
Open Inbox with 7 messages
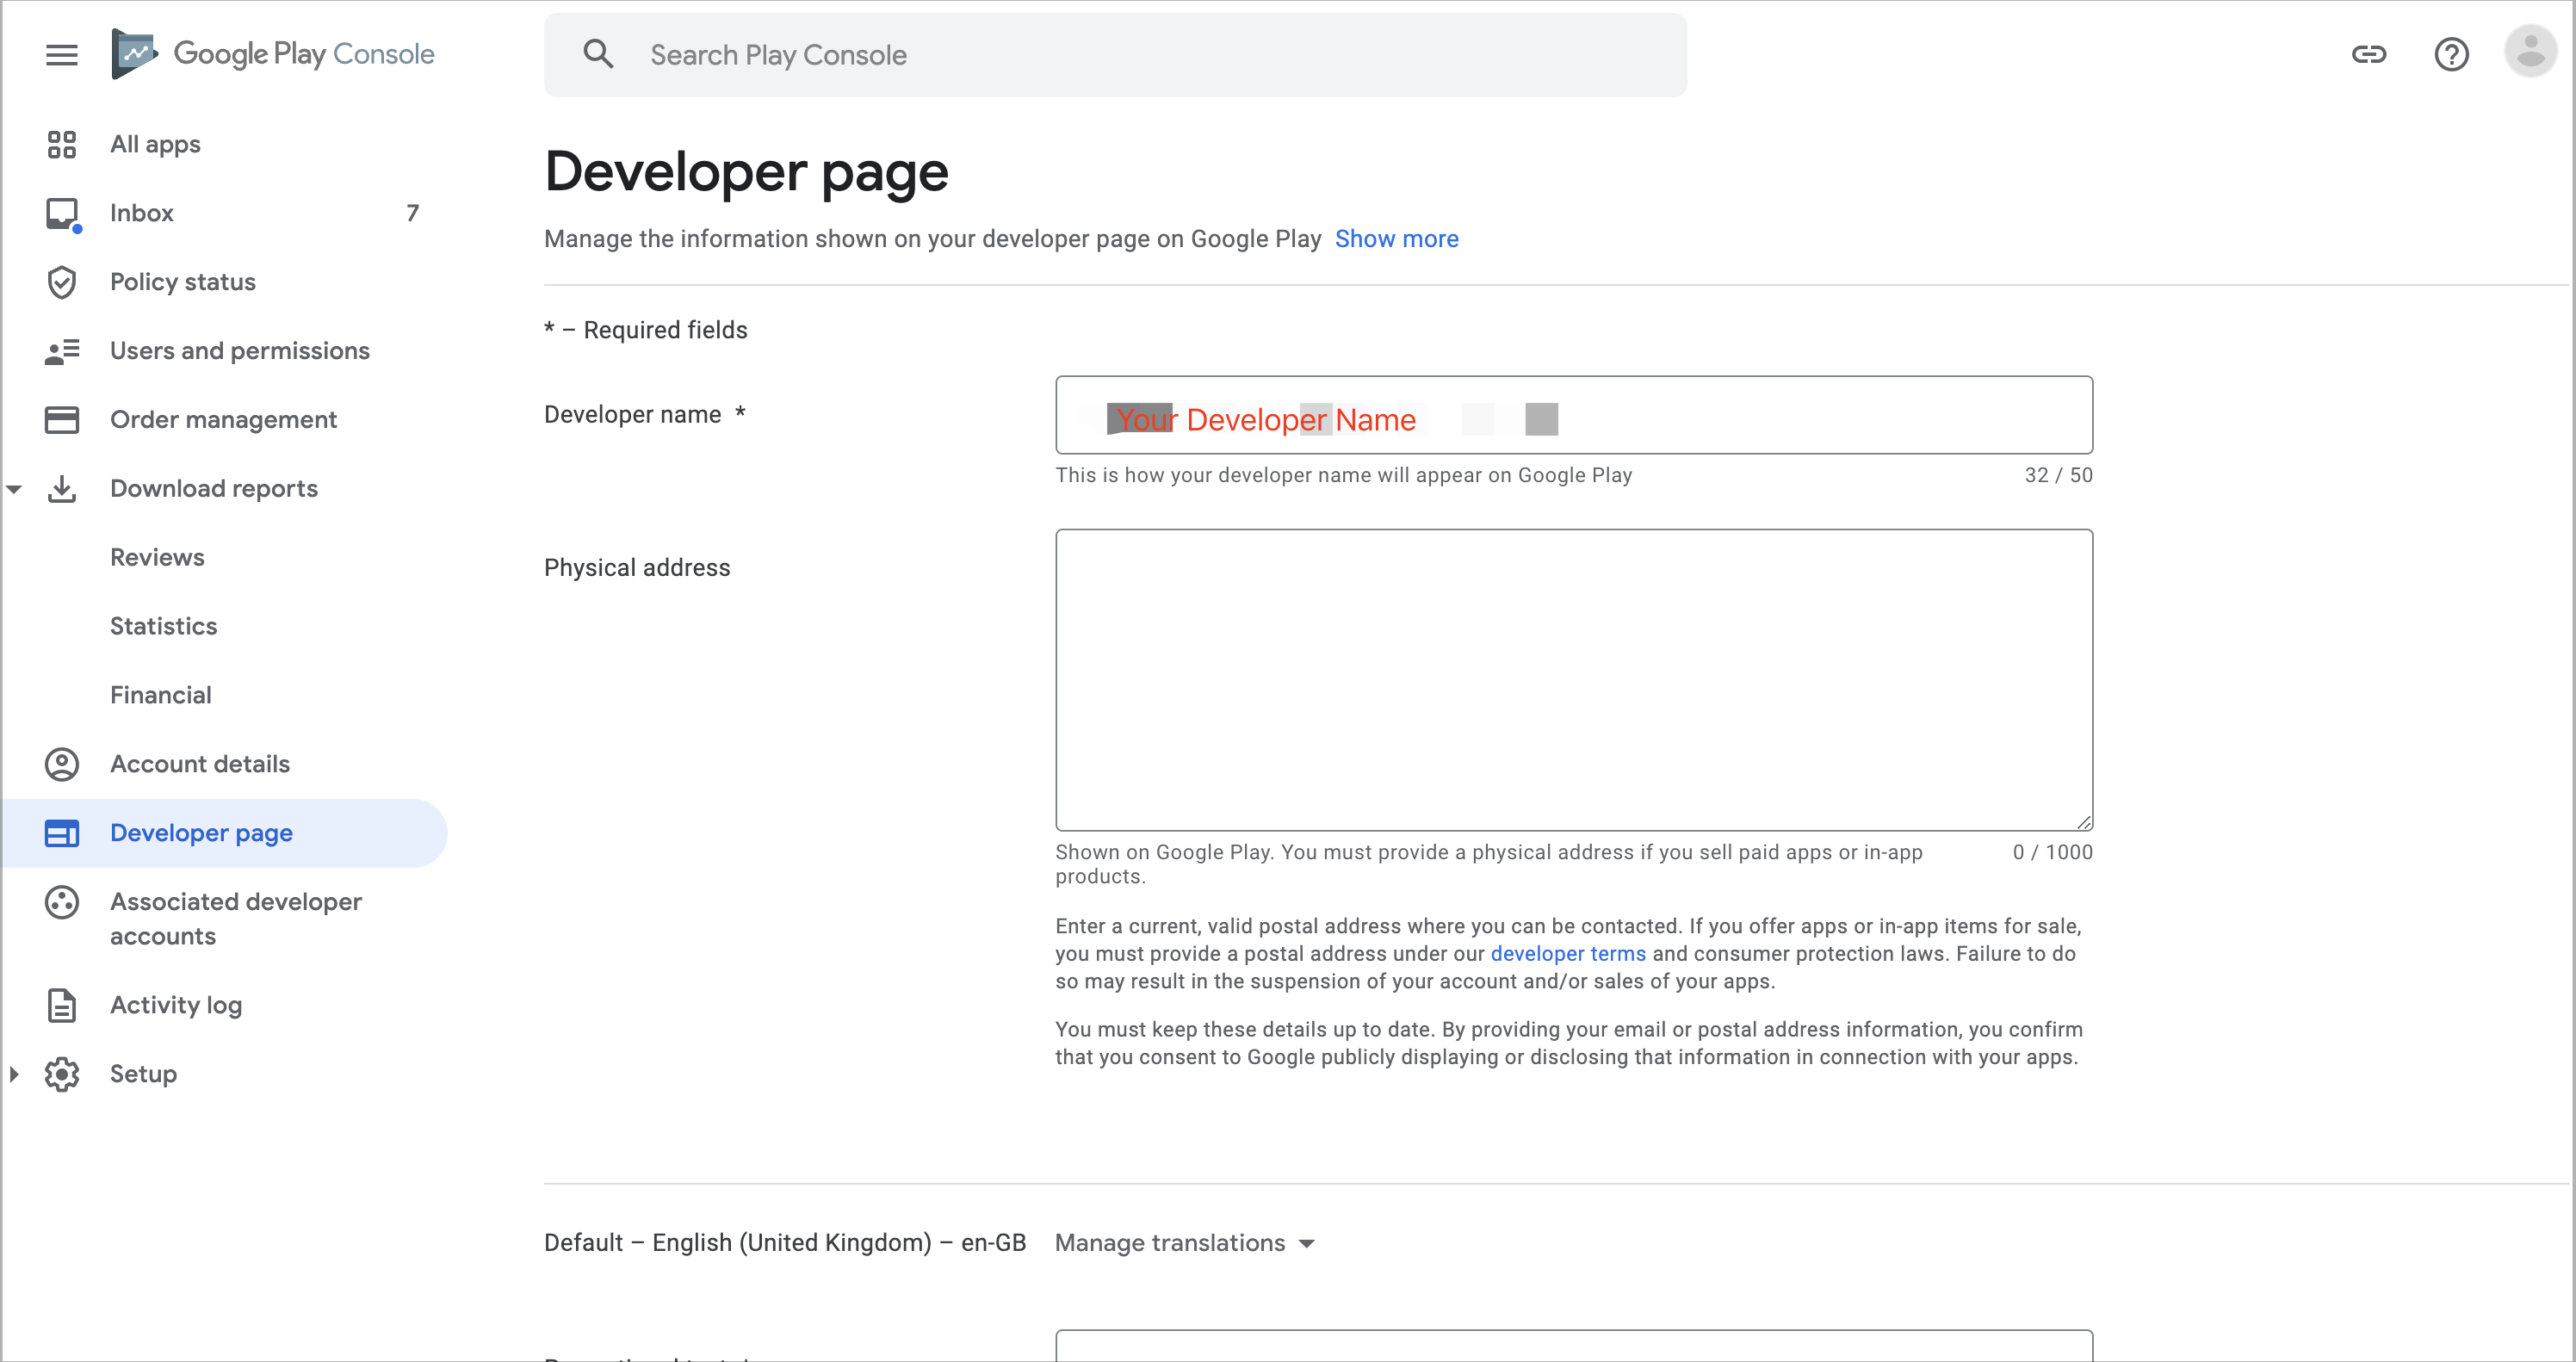pyautogui.click(x=225, y=213)
